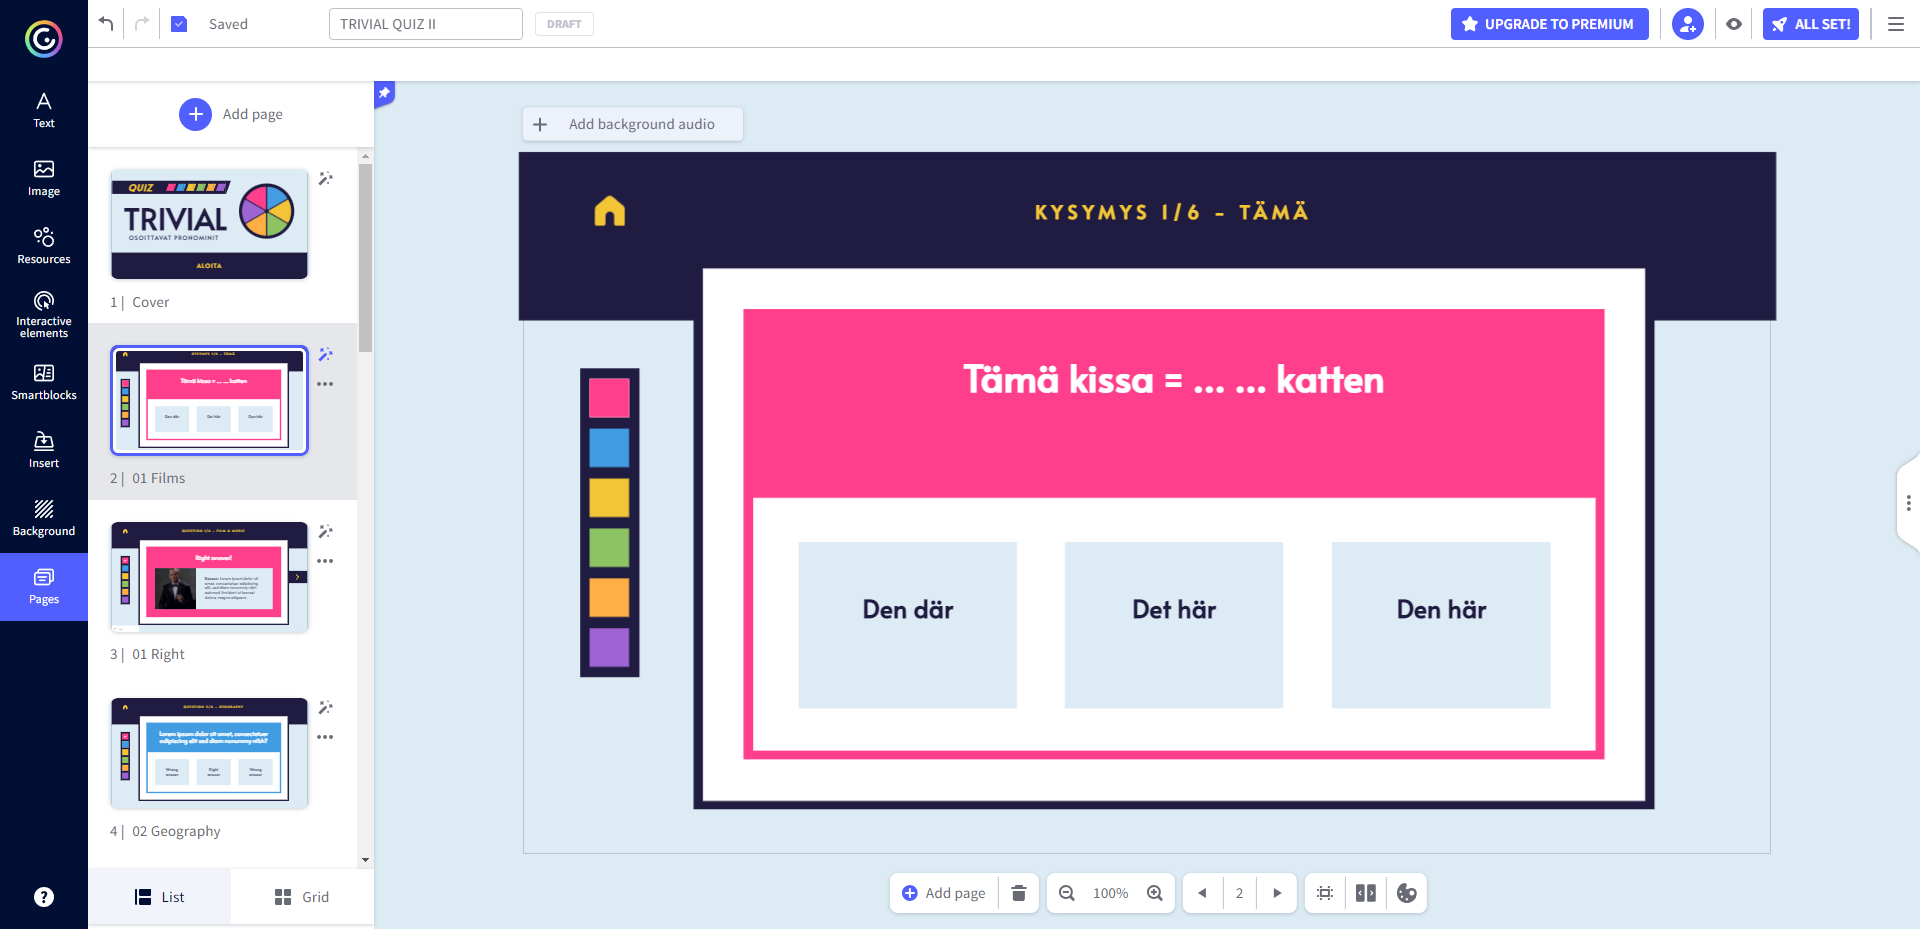Go to the previous page arrow
The height and width of the screenshot is (929, 1920).
pyautogui.click(x=1203, y=893)
